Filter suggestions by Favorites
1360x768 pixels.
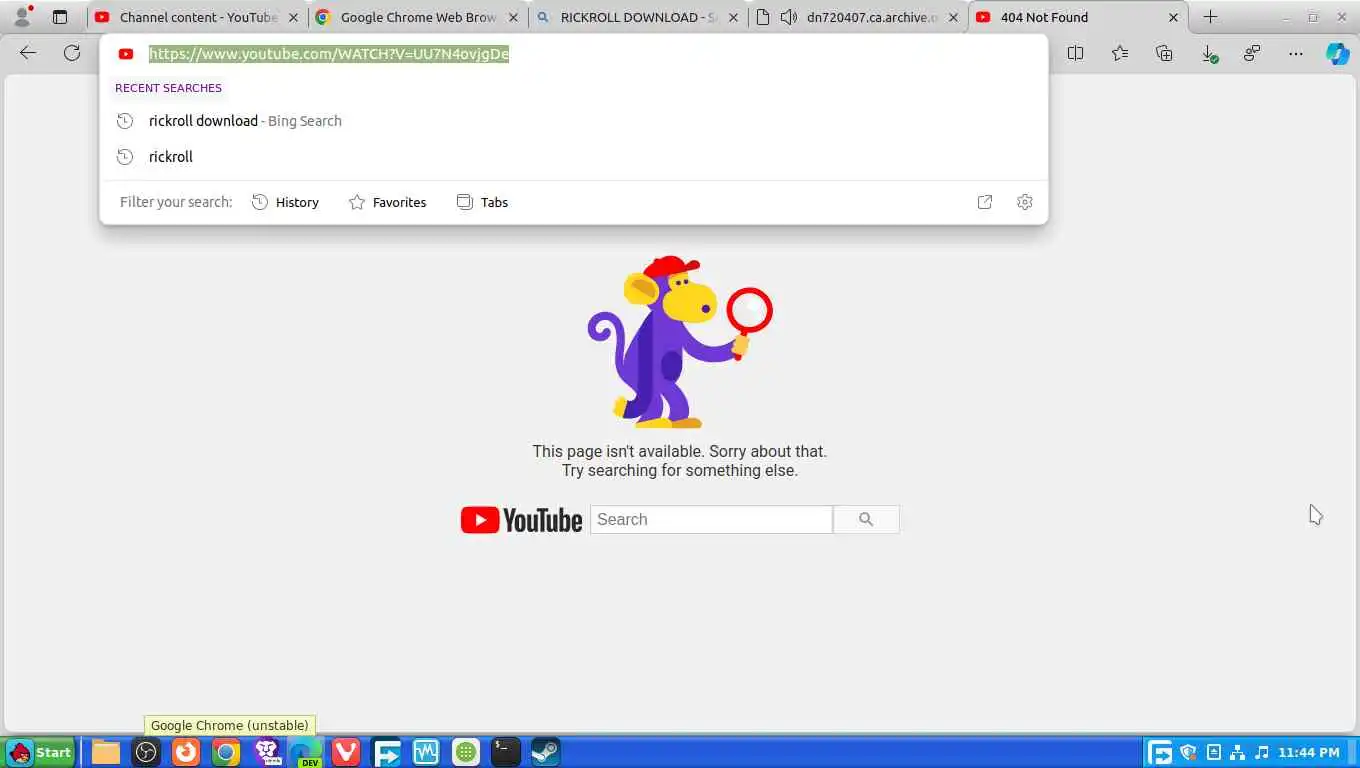coord(387,202)
